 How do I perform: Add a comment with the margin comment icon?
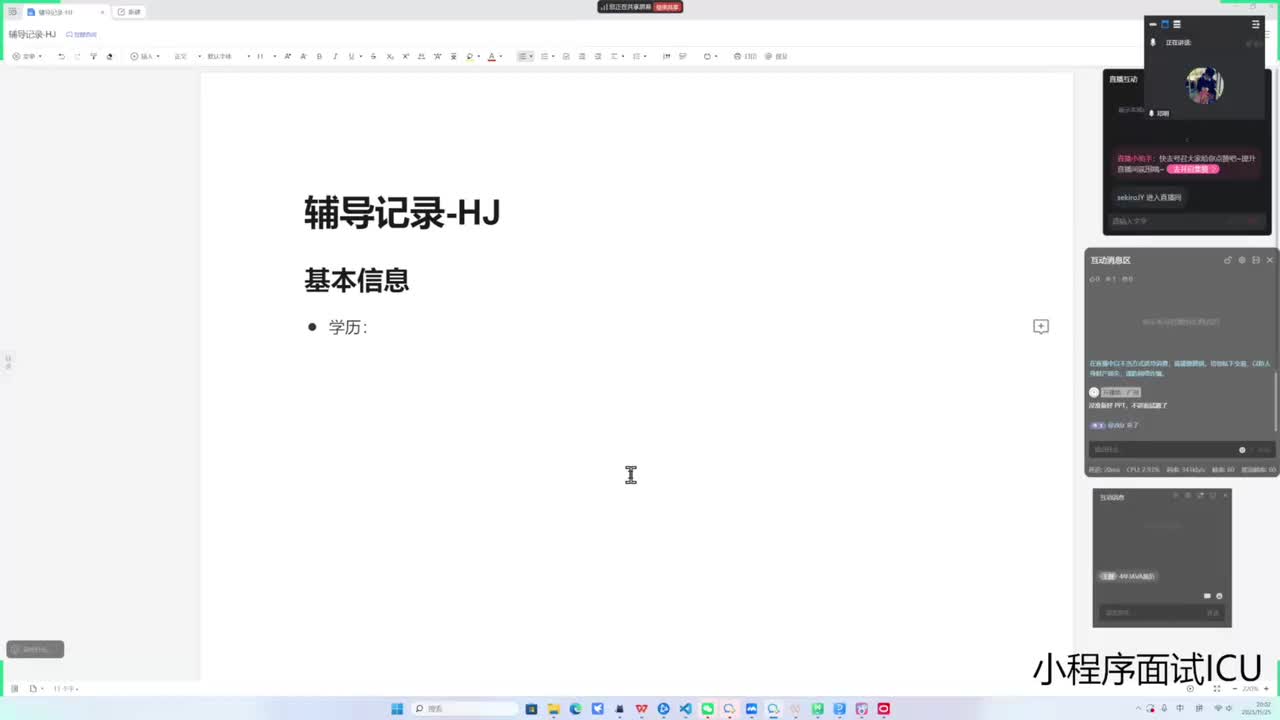click(x=1041, y=327)
